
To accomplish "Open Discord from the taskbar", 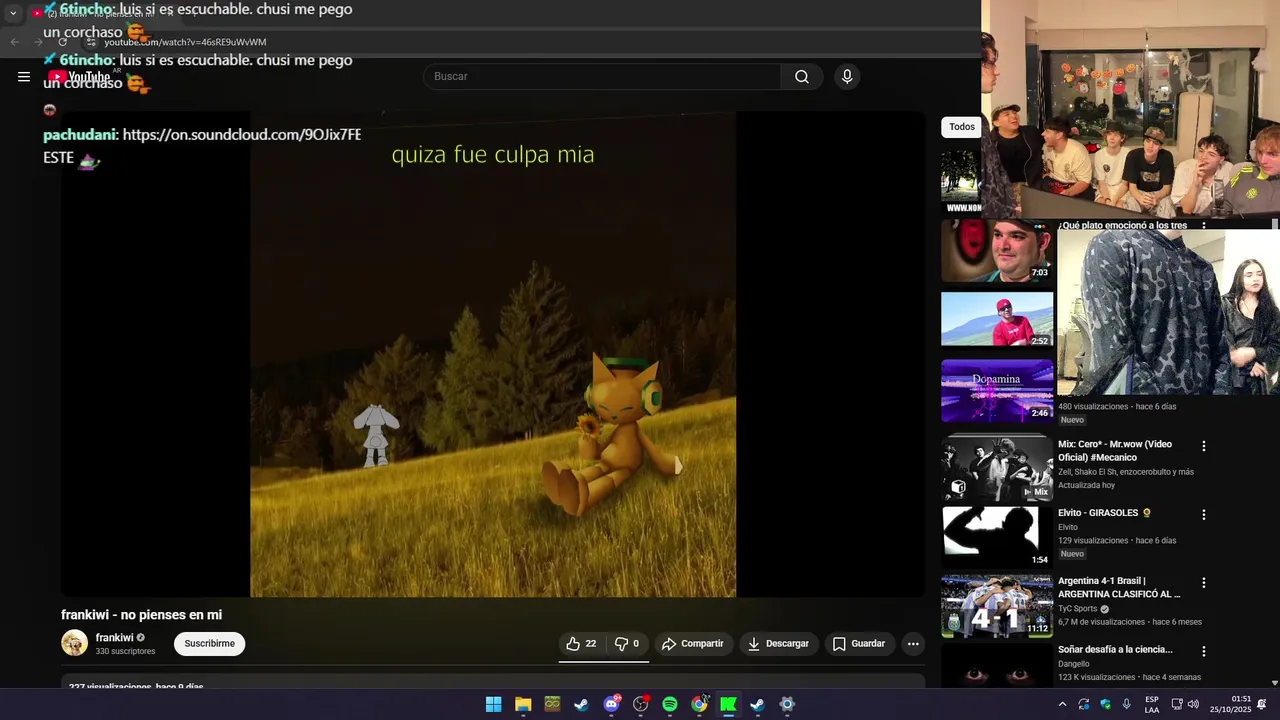I will pyautogui.click(x=611, y=704).
